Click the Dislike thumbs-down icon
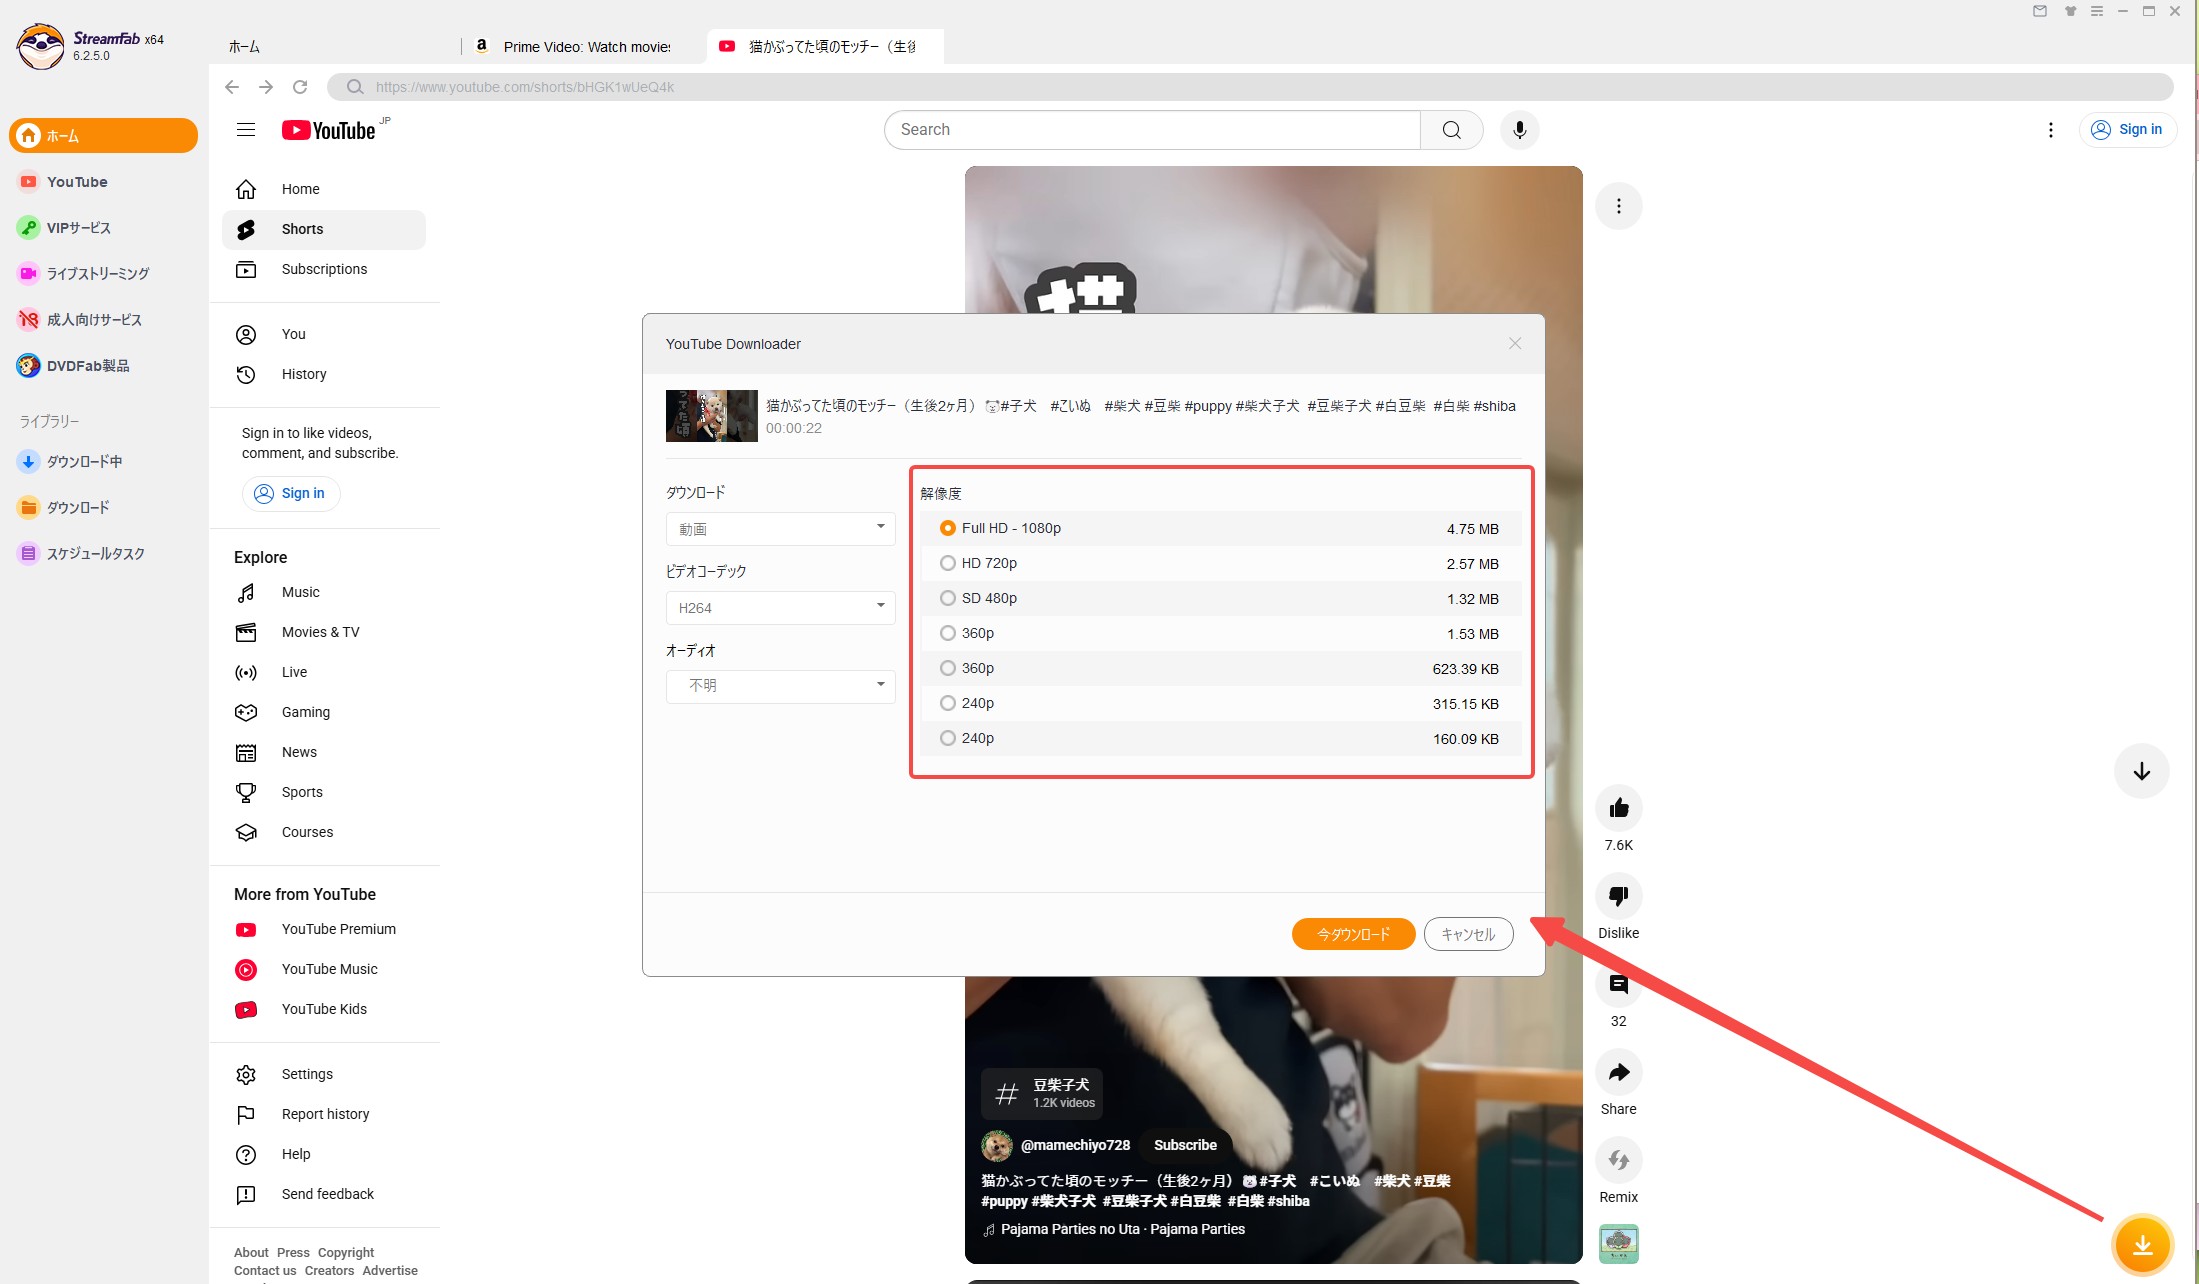2199x1284 pixels. [x=1618, y=896]
